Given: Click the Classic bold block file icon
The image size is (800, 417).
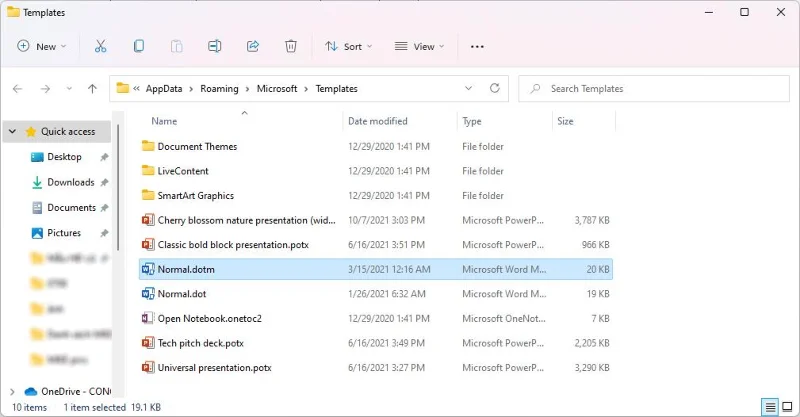Looking at the screenshot, I should point(148,244).
